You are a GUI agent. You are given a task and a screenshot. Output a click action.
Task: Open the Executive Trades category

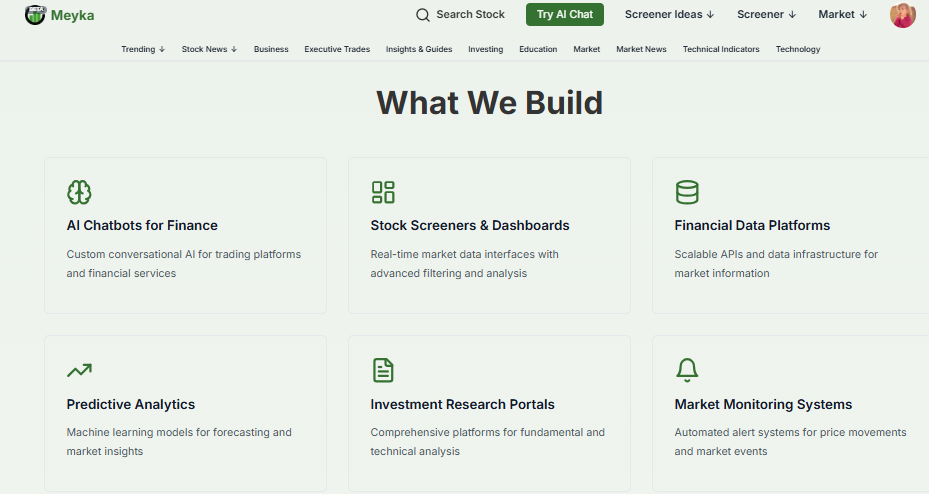(x=337, y=49)
